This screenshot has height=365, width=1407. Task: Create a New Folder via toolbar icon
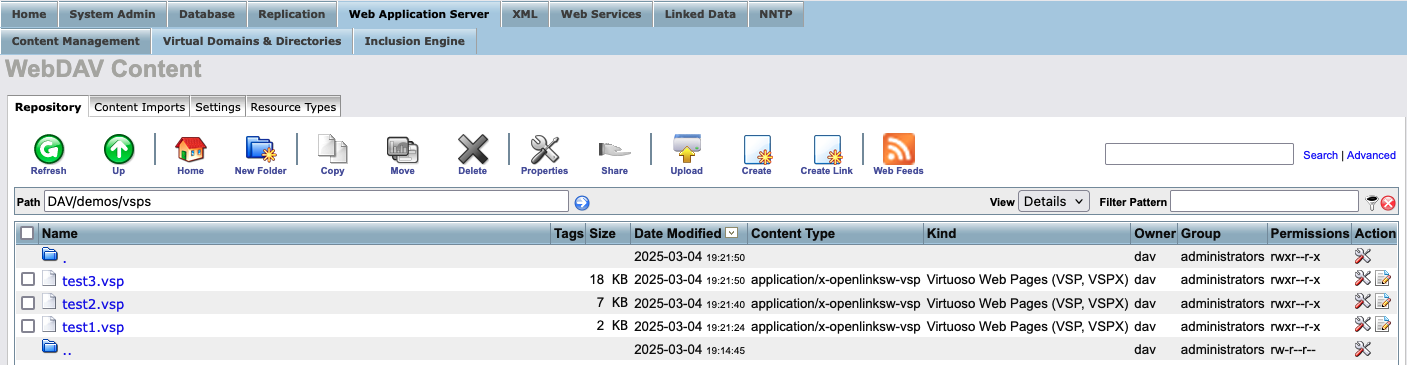260,150
